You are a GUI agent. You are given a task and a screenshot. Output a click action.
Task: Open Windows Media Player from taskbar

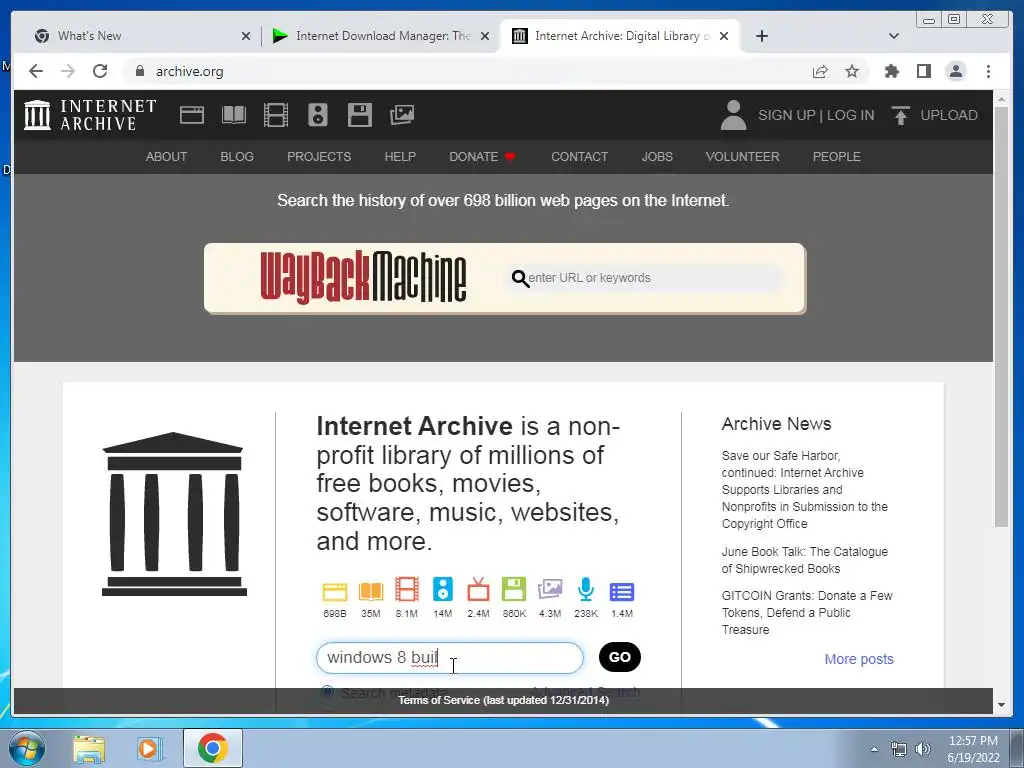tap(149, 748)
